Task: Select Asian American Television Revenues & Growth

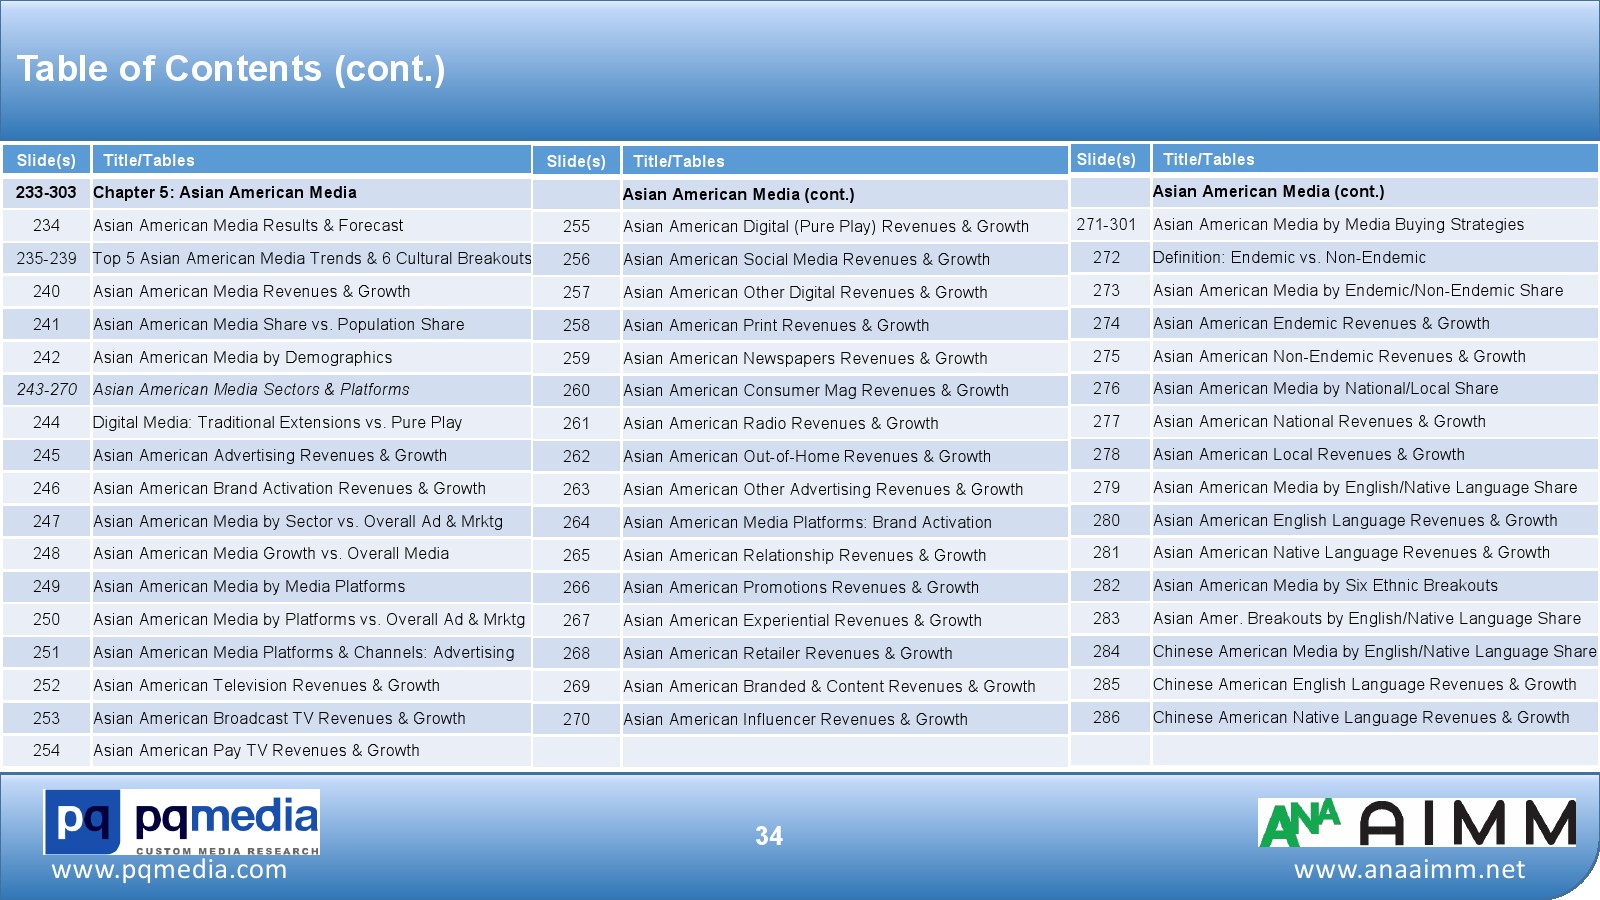Action: 266,686
